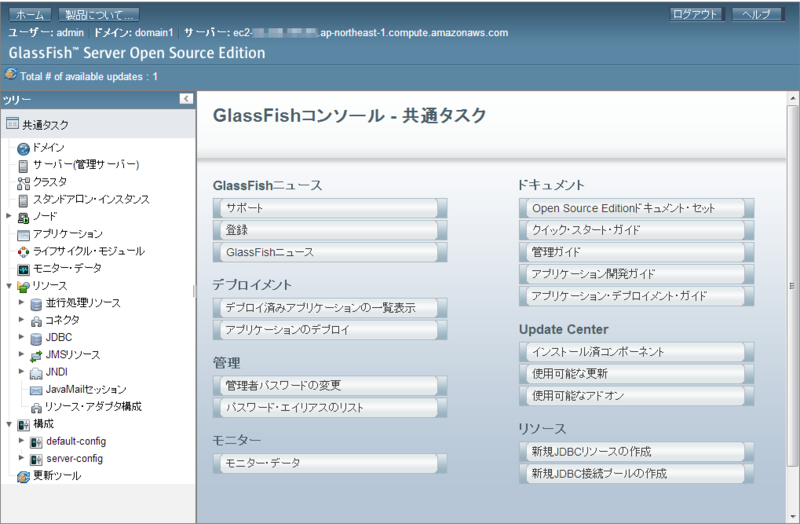Click the server-config icon

(36, 460)
